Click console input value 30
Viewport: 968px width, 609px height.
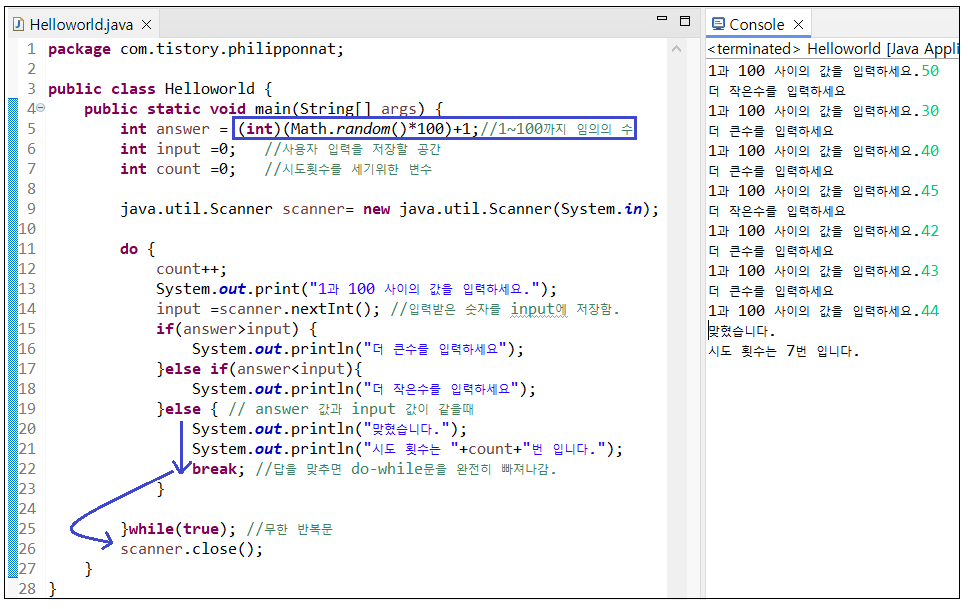click(930, 111)
